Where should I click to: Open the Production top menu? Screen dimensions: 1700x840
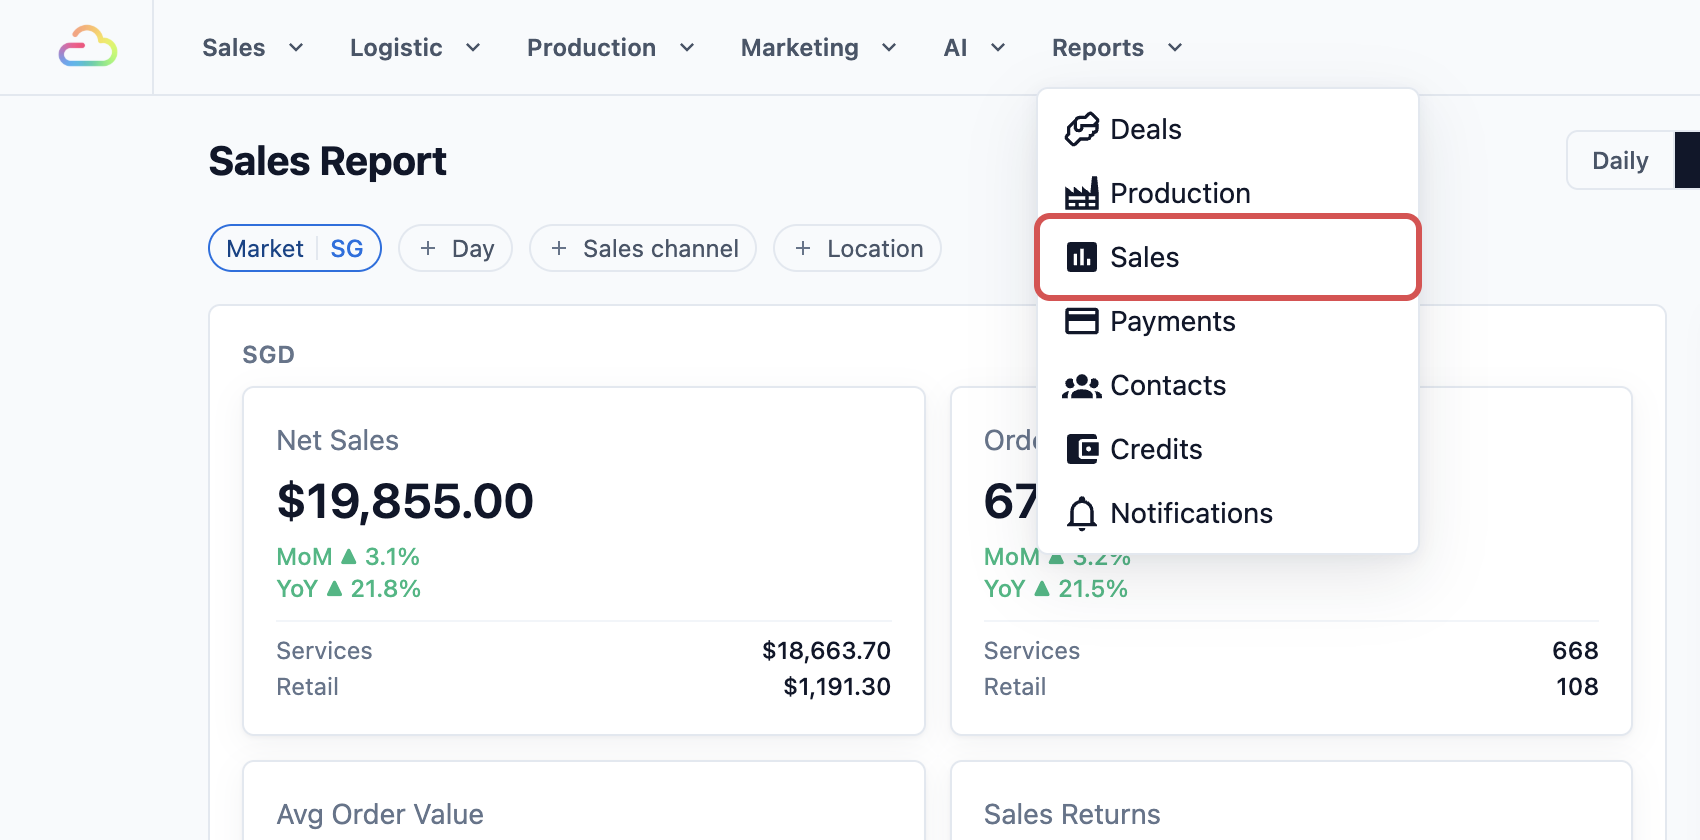coord(611,47)
